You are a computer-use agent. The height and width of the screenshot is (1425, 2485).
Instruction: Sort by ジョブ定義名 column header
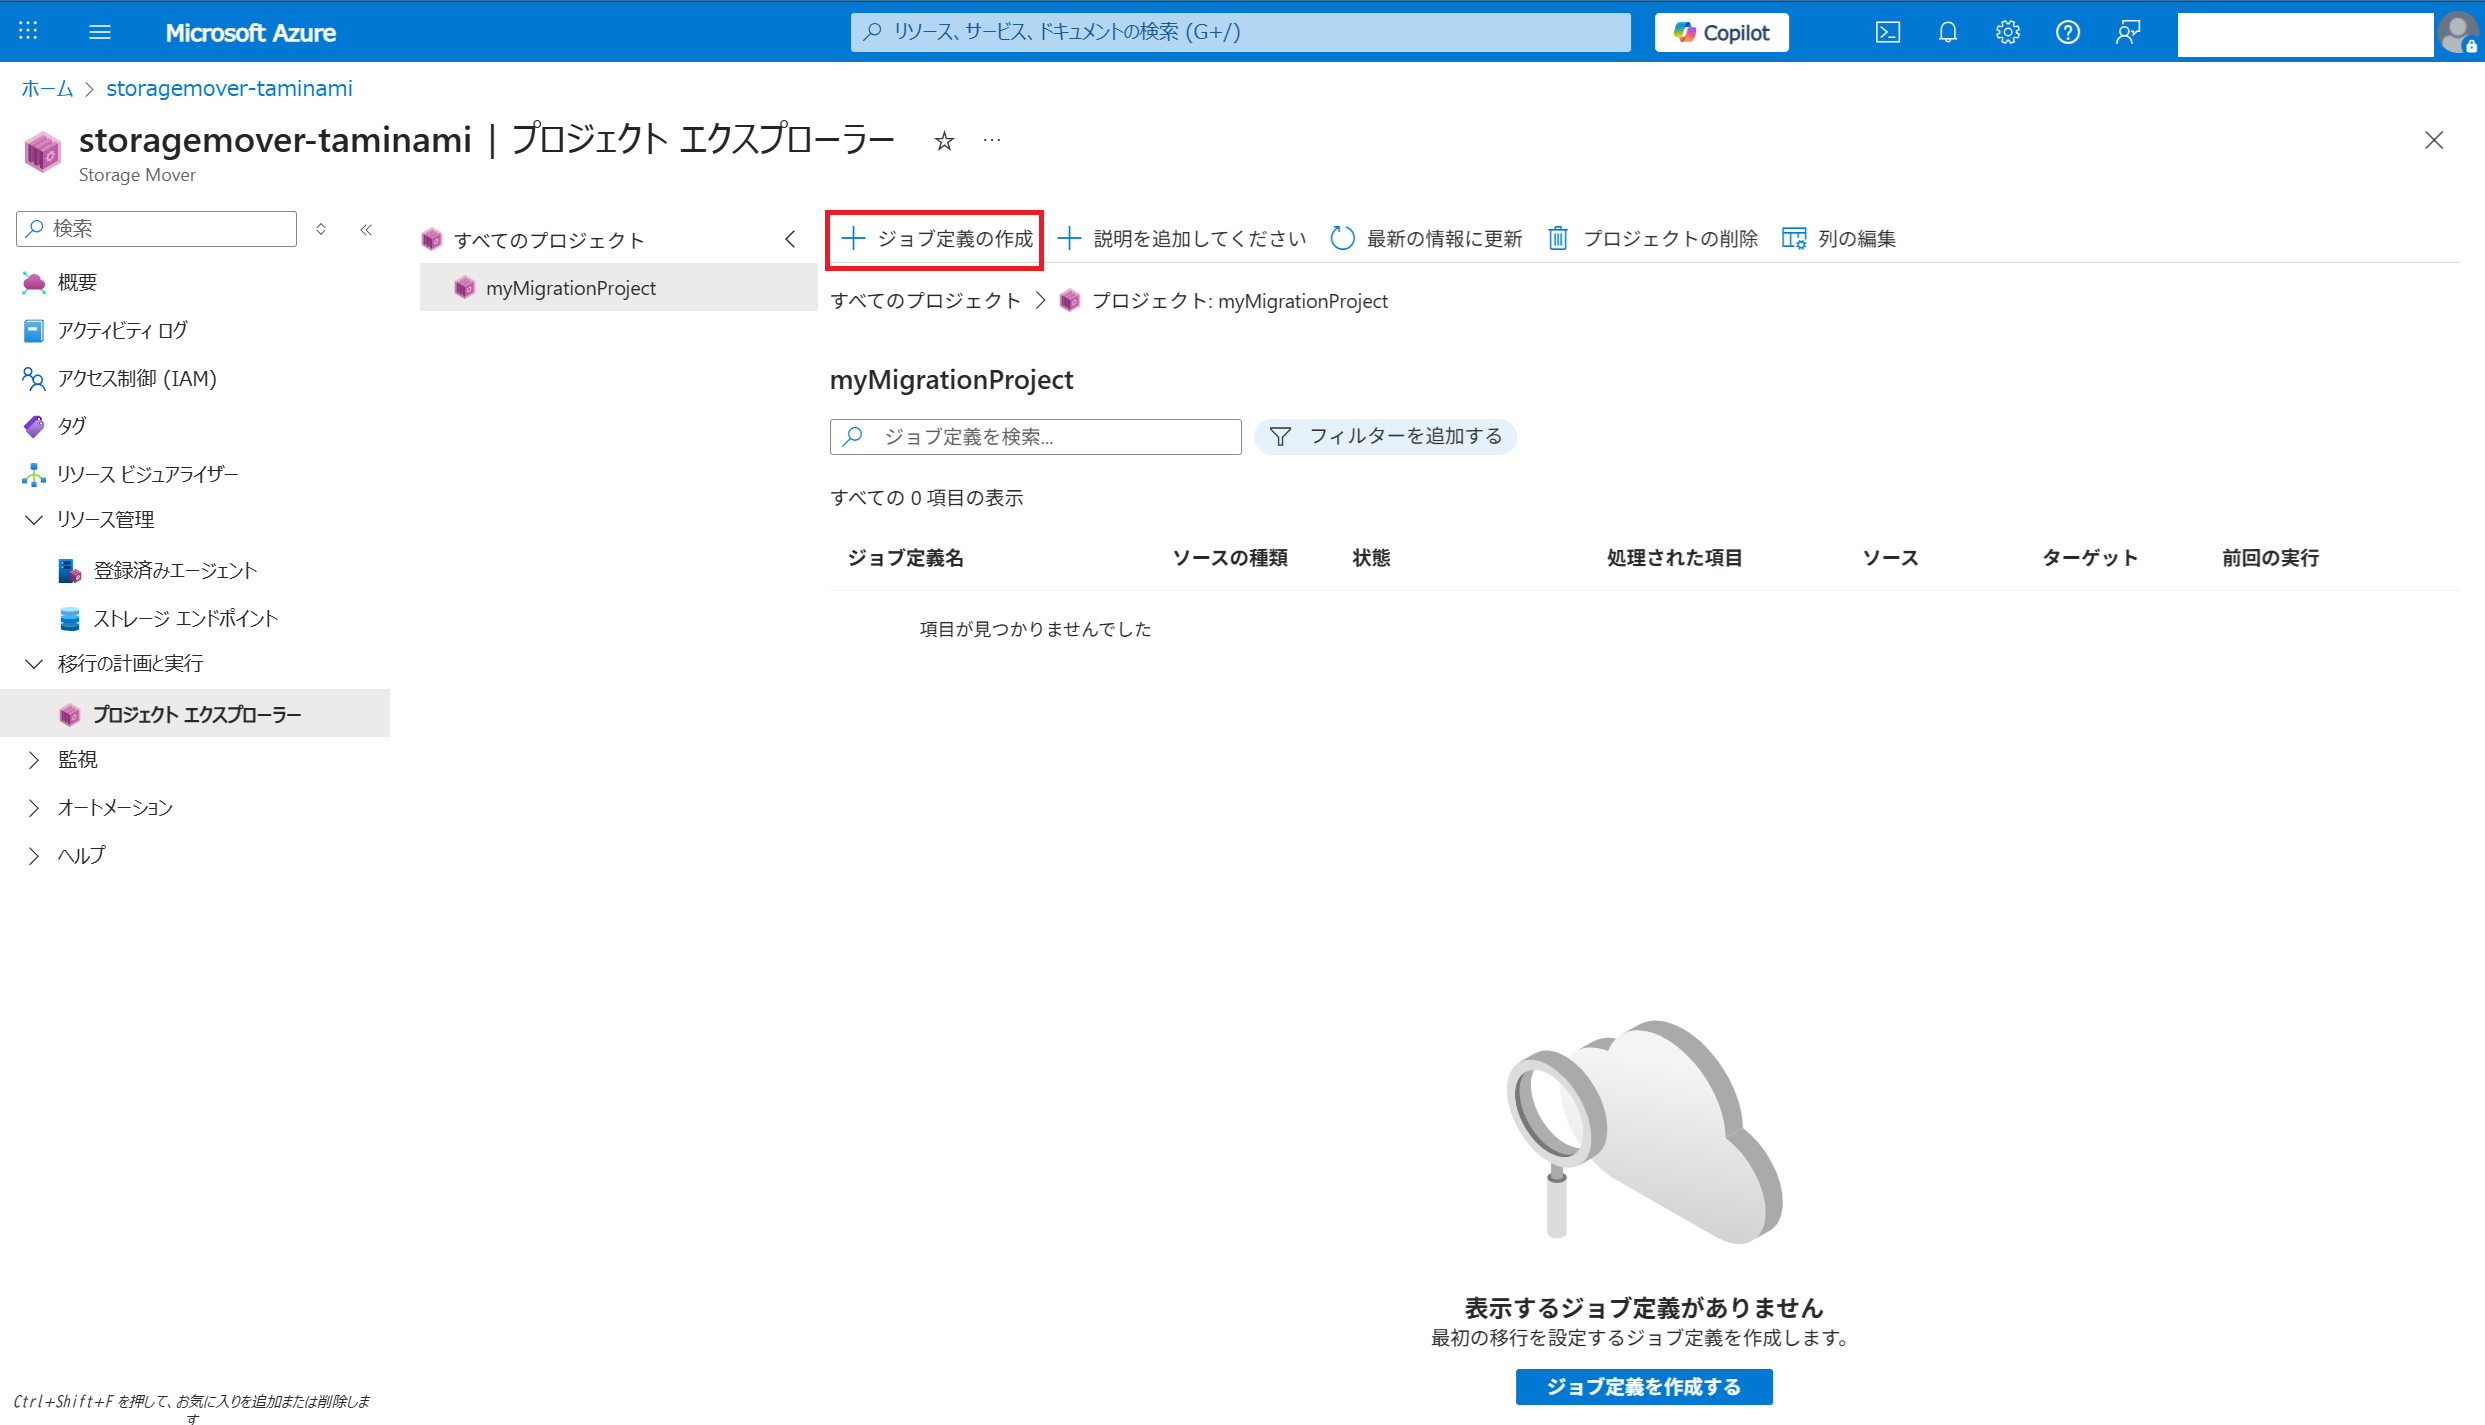pos(906,558)
